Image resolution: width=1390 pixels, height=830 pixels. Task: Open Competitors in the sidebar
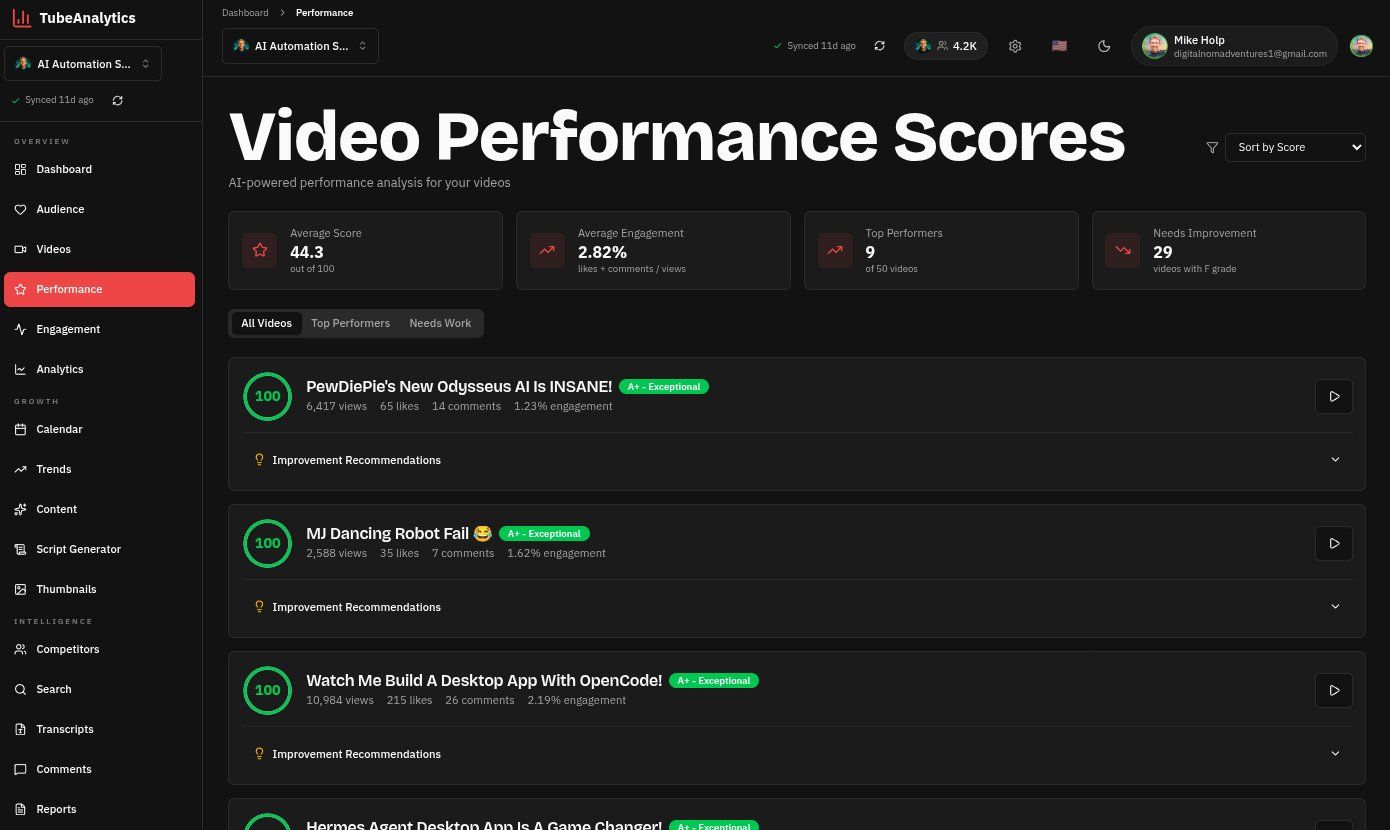(99, 649)
